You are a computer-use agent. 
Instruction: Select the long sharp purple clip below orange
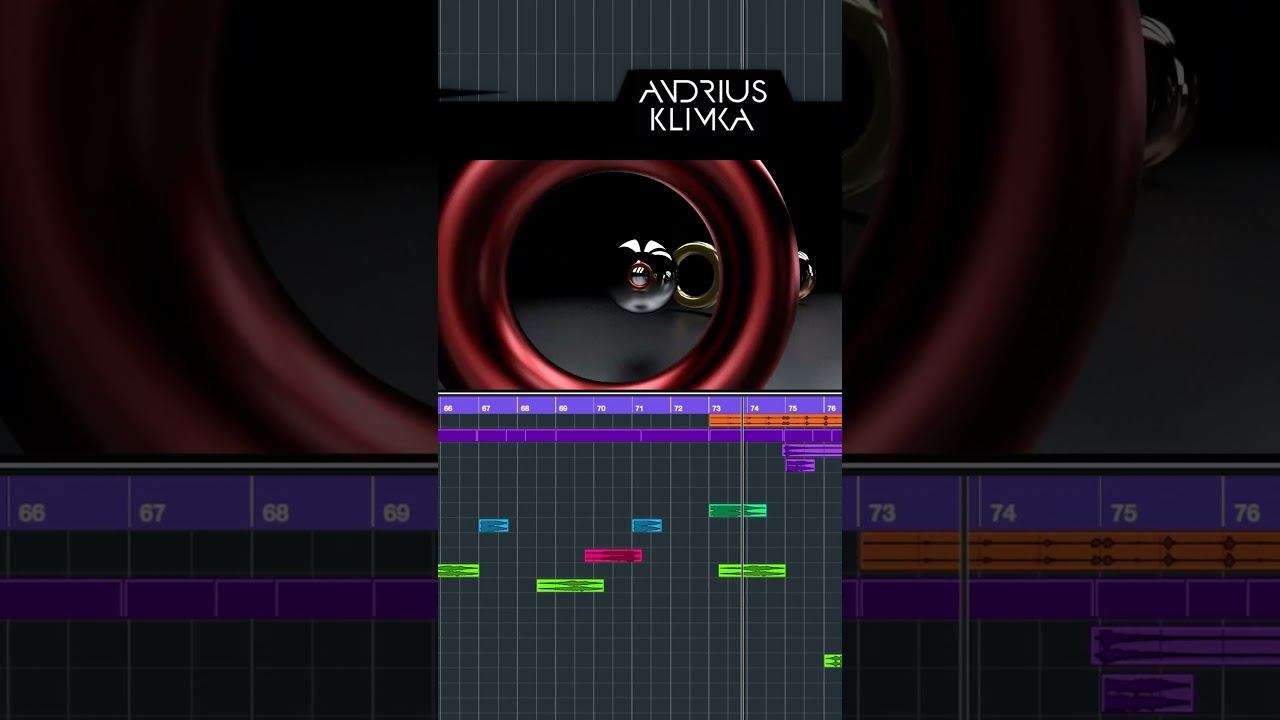pos(640,436)
